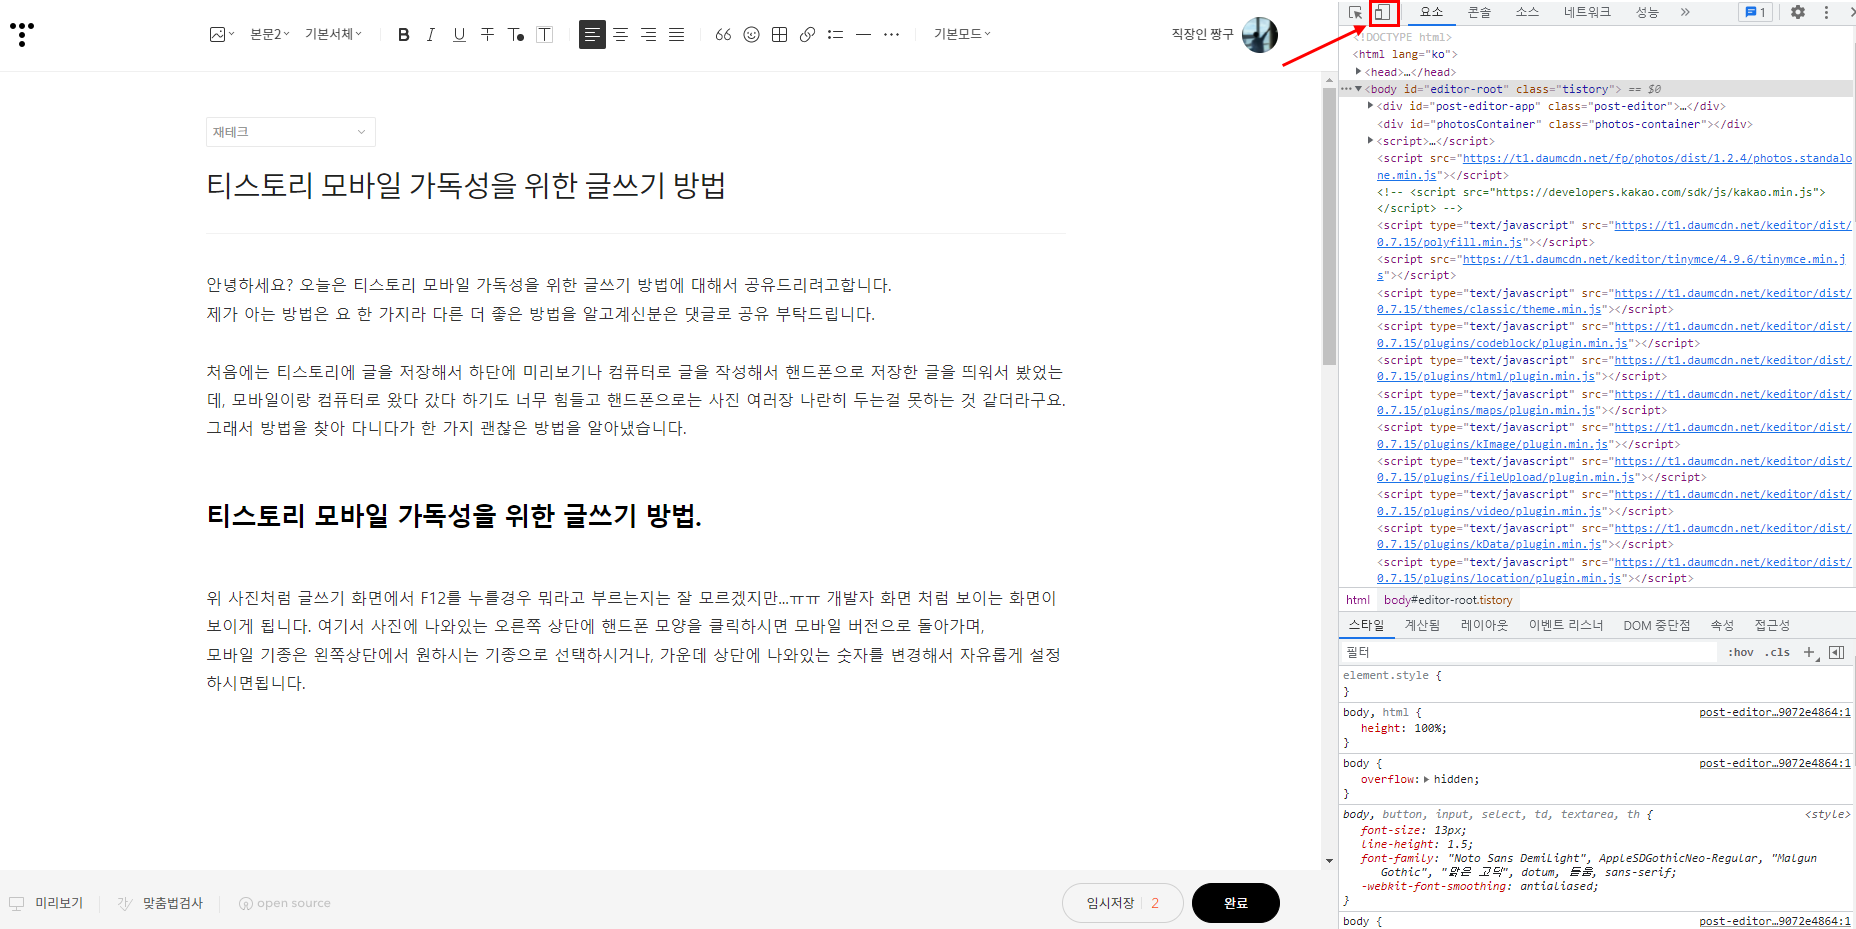
Task: Toggle the :hov element state panel
Action: pos(1741,652)
